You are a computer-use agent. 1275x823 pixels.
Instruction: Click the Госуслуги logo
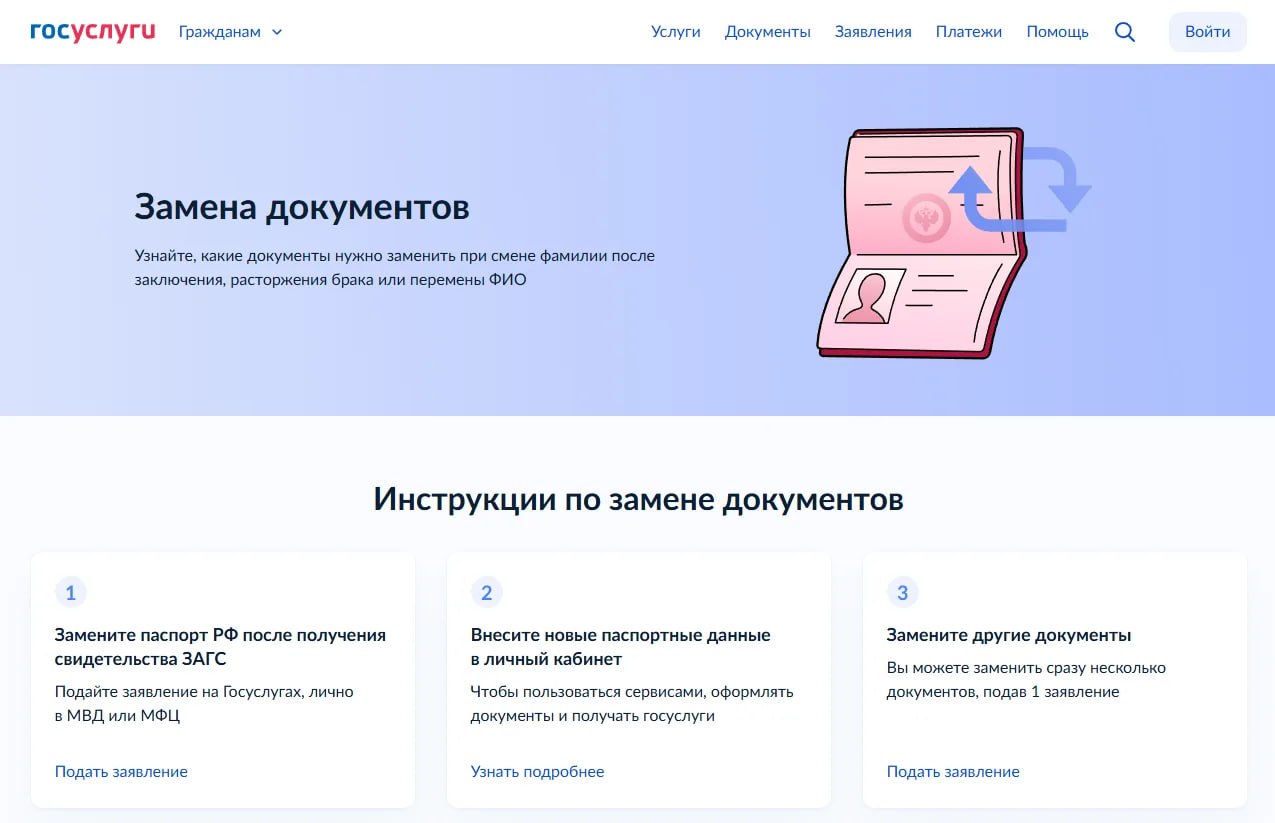pyautogui.click(x=91, y=29)
